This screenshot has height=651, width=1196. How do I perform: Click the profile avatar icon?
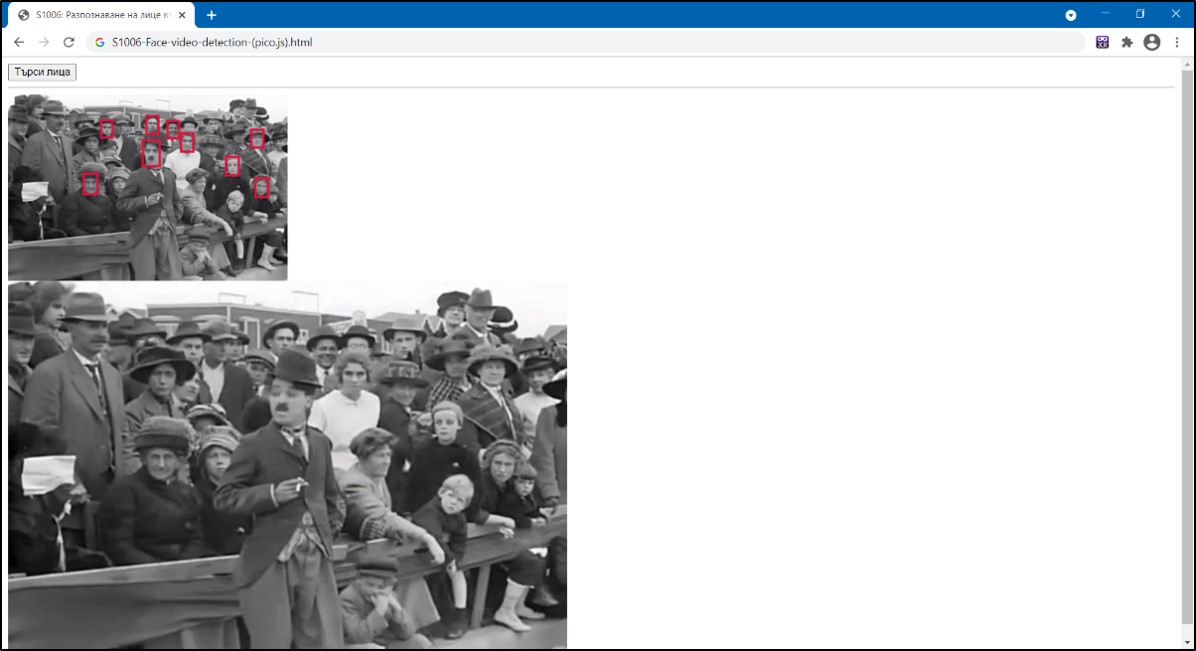(x=1151, y=42)
